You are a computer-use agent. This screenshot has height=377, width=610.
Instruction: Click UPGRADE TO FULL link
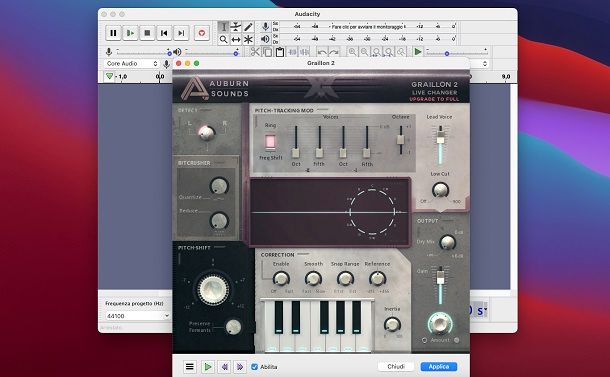434,99
